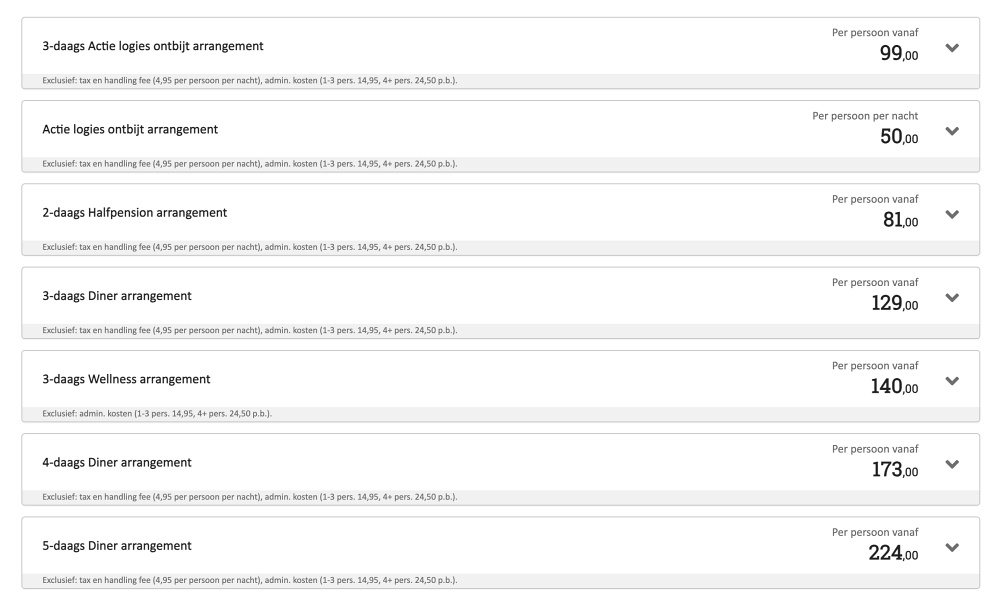Expand the Actie logies ontbijt arrangement chevron
The height and width of the screenshot is (604, 1000).
click(x=952, y=131)
